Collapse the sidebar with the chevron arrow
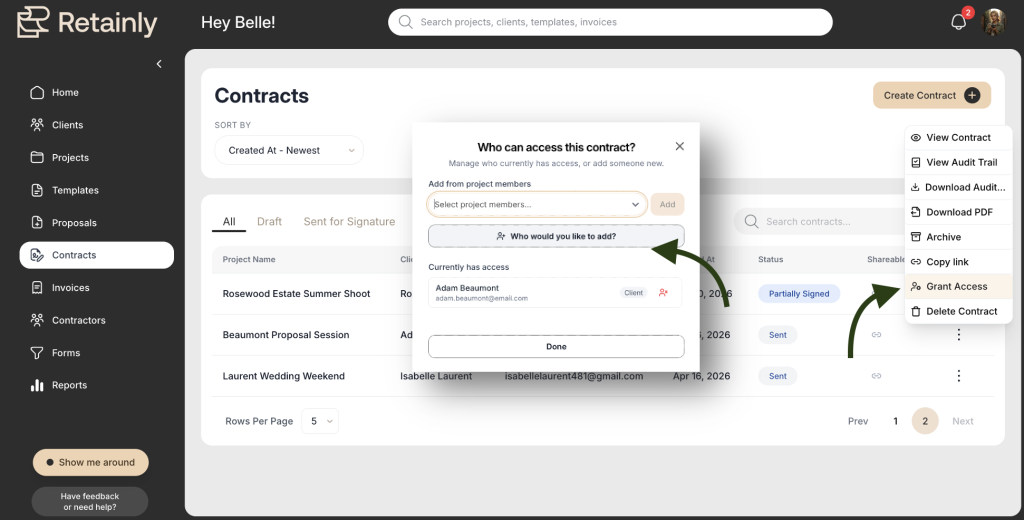This screenshot has height=520, width=1024. (159, 64)
